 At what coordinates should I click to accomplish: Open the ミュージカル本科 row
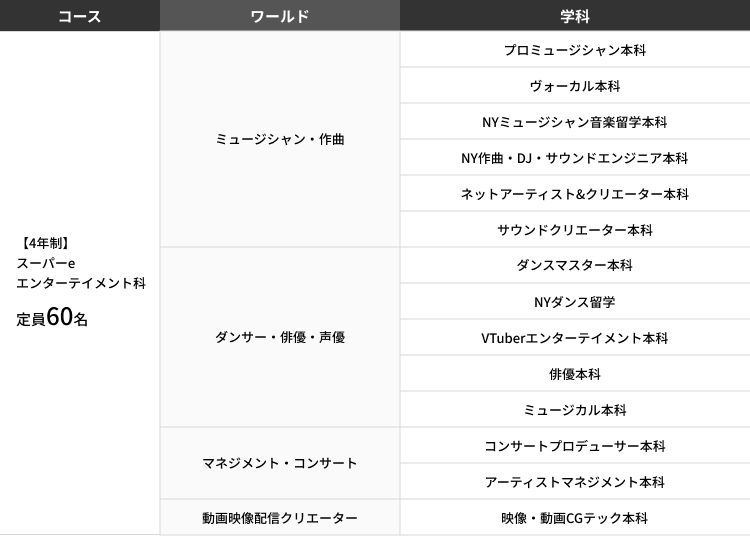(x=575, y=410)
